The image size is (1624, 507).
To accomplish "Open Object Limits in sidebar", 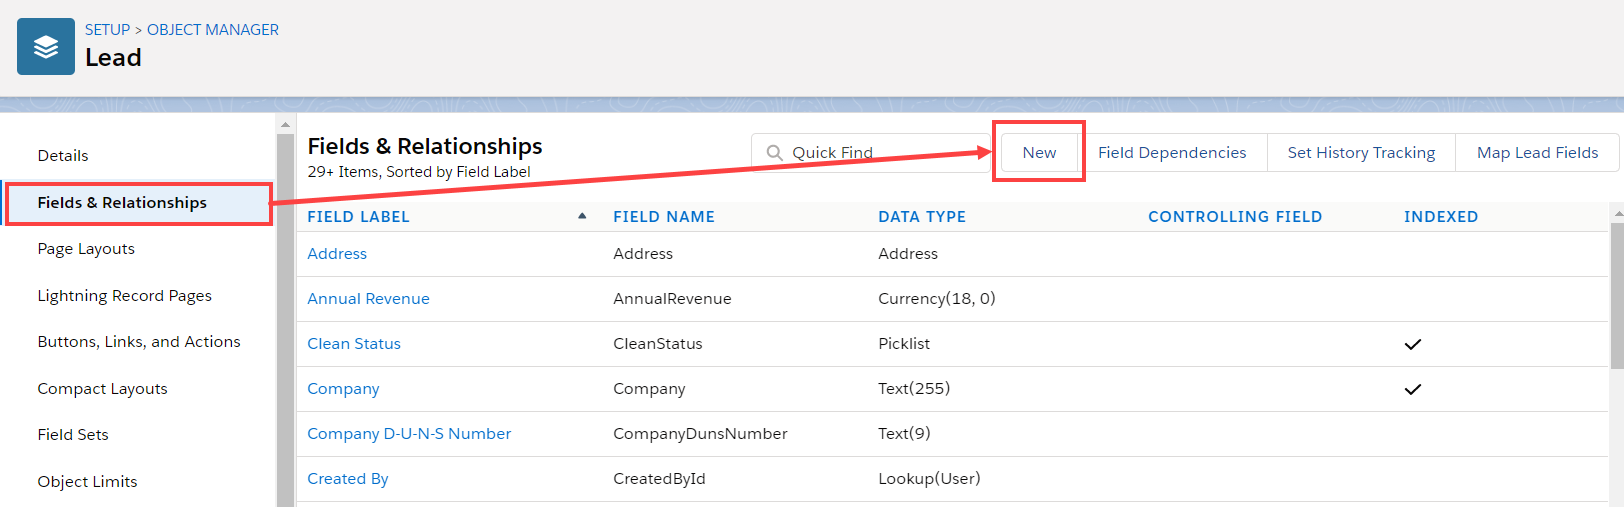I will (88, 482).
